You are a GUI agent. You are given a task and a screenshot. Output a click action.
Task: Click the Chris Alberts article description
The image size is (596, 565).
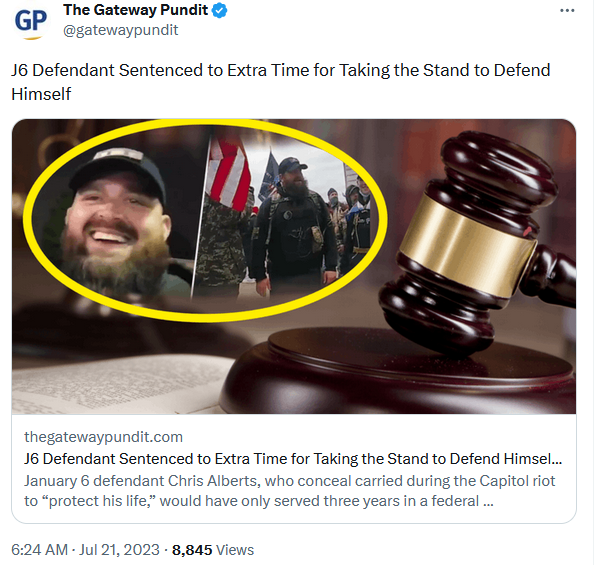[290, 491]
